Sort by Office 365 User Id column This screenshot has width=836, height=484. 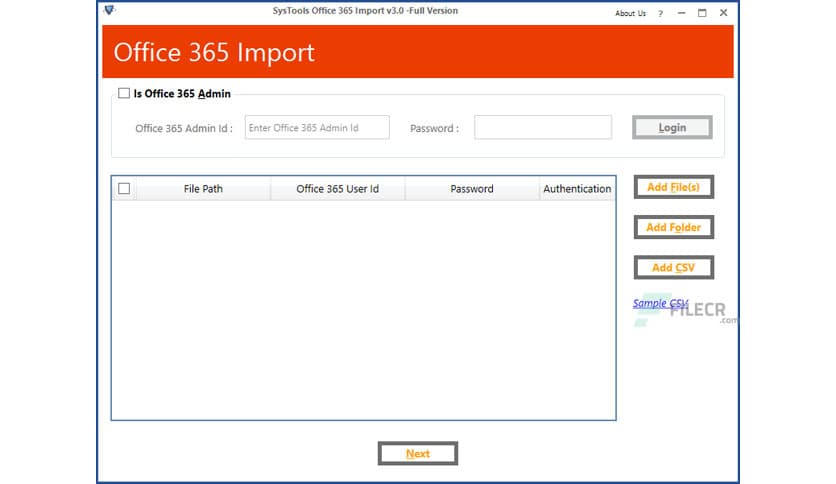coord(337,189)
